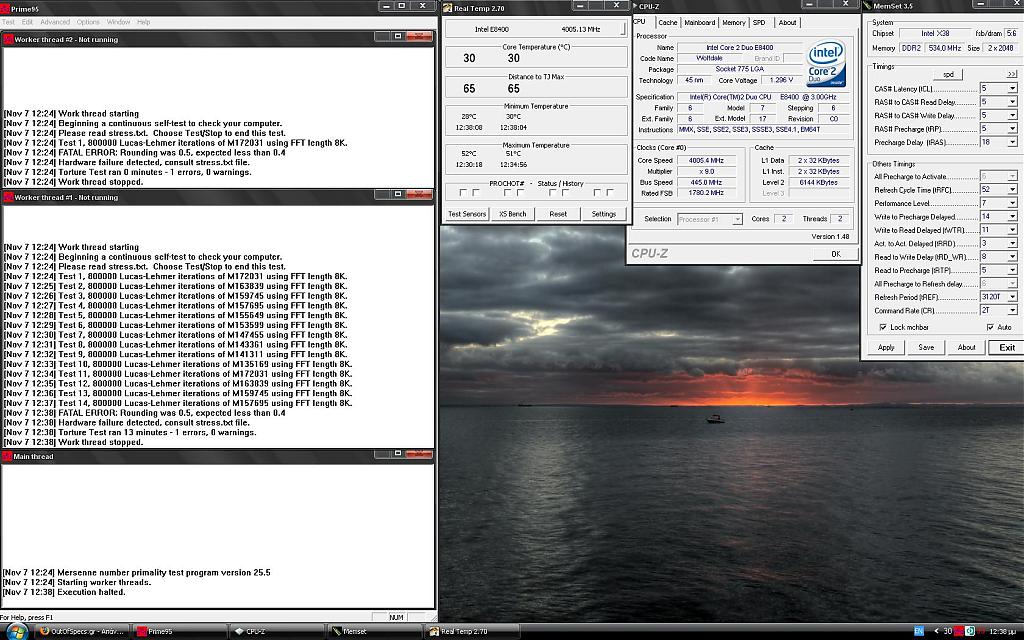The width and height of the screenshot is (1024, 640).
Task: Switch to CPU-Z Cache tab
Action: point(667,22)
